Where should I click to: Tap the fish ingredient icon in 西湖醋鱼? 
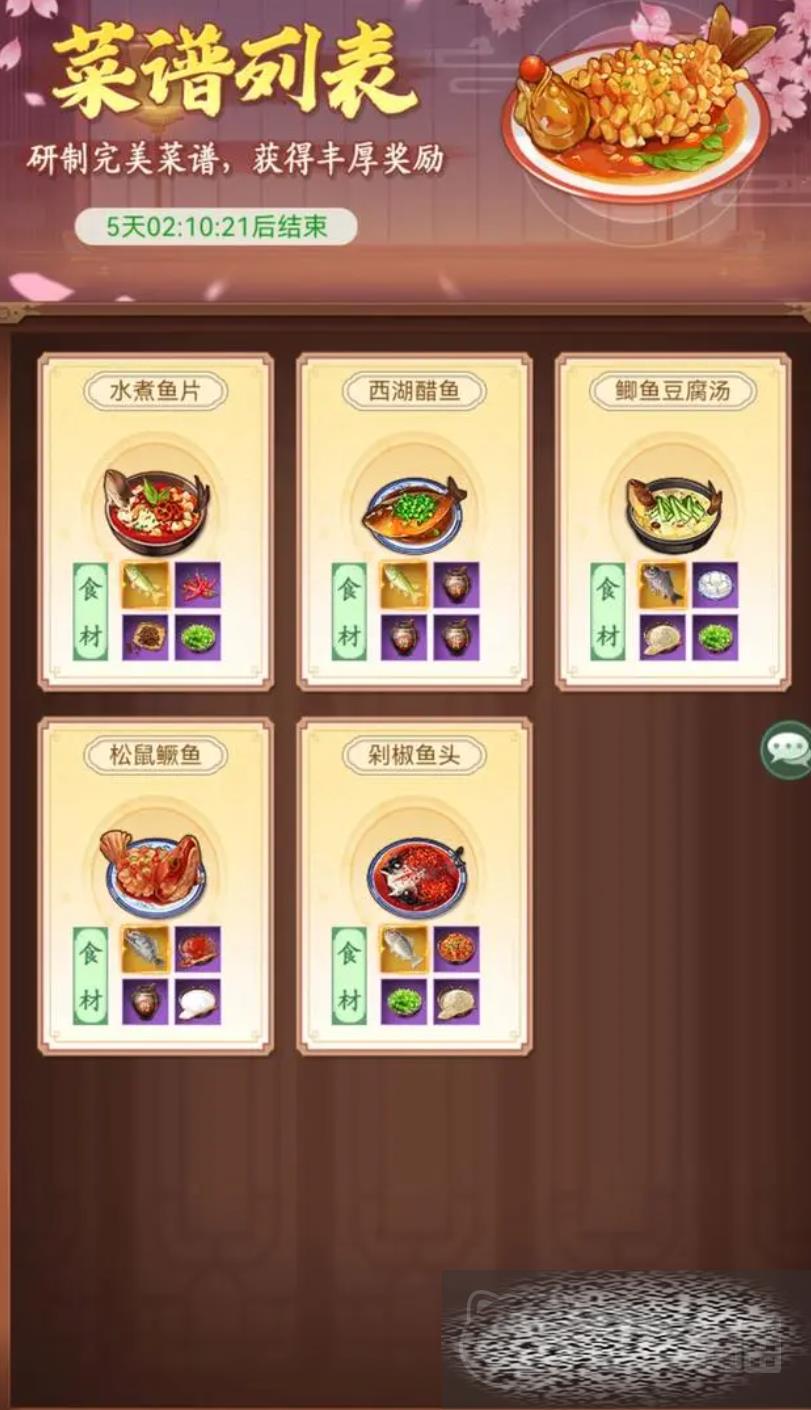404,585
